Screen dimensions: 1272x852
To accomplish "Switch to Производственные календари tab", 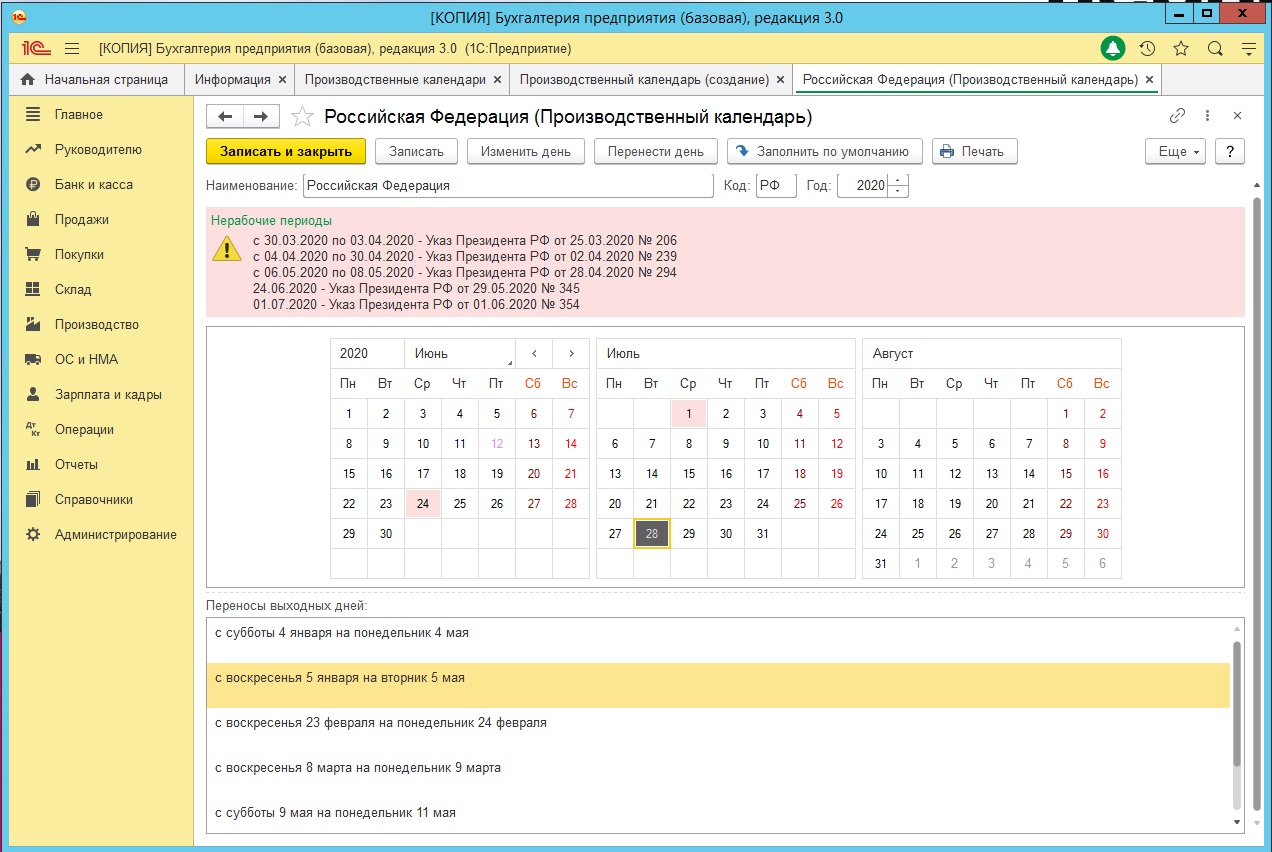I will (x=395, y=79).
